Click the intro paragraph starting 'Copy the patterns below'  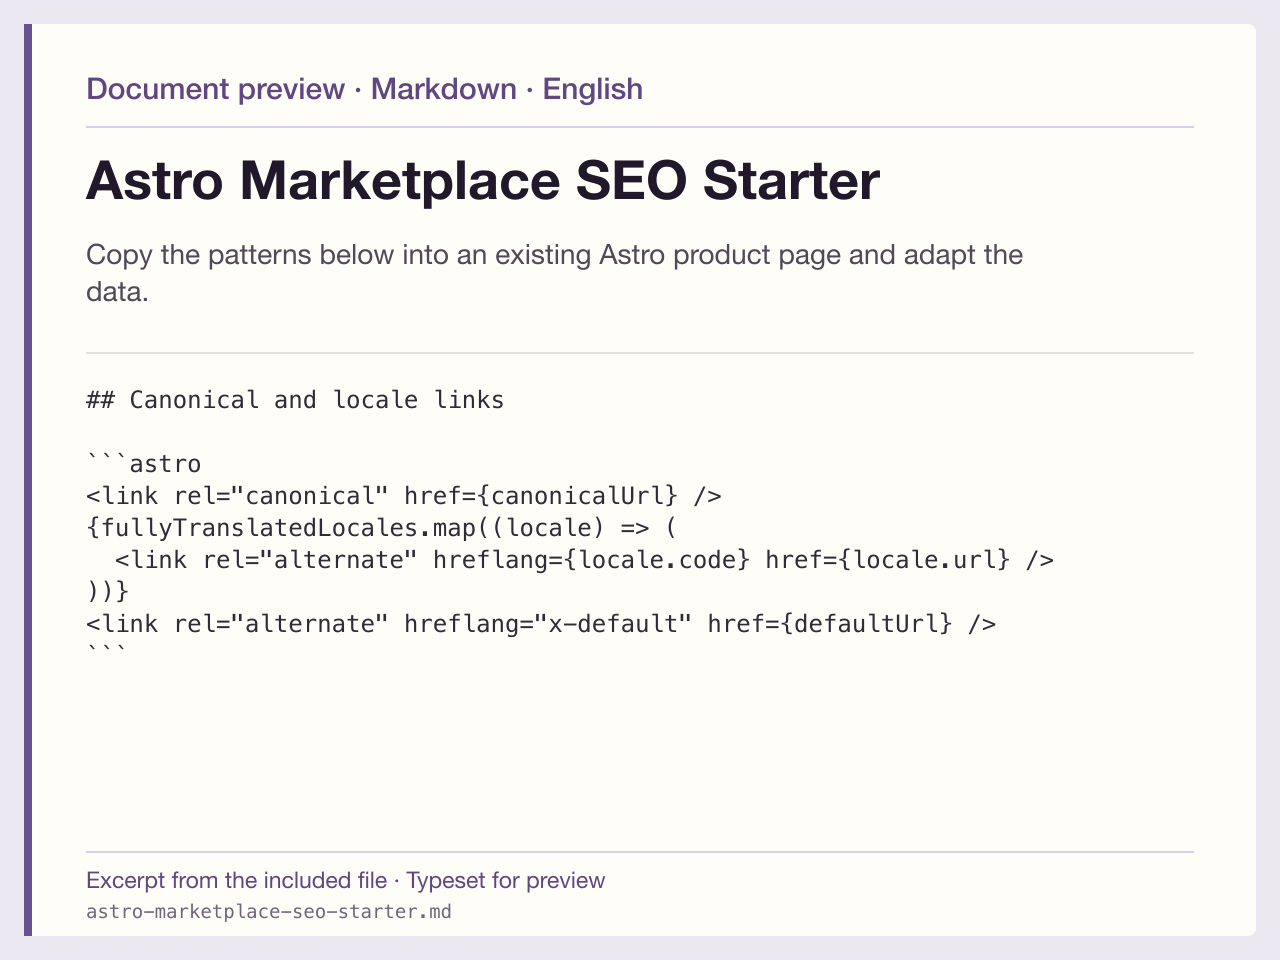555,273
